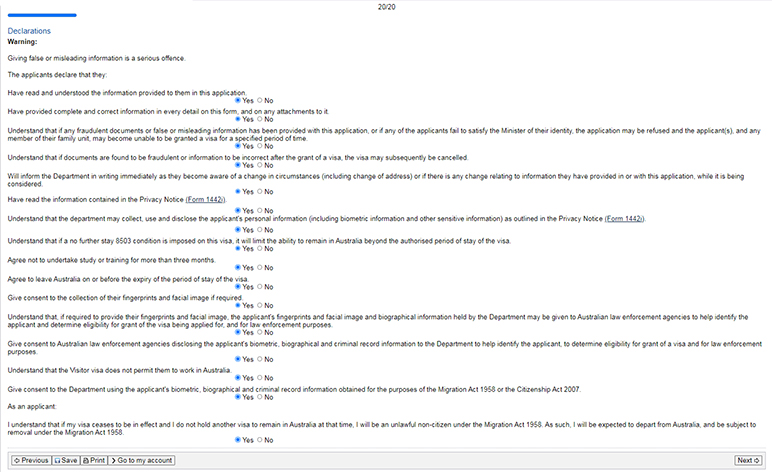Select Yes for no further stay 8503 condition
This screenshot has width=772, height=472.
point(238,249)
